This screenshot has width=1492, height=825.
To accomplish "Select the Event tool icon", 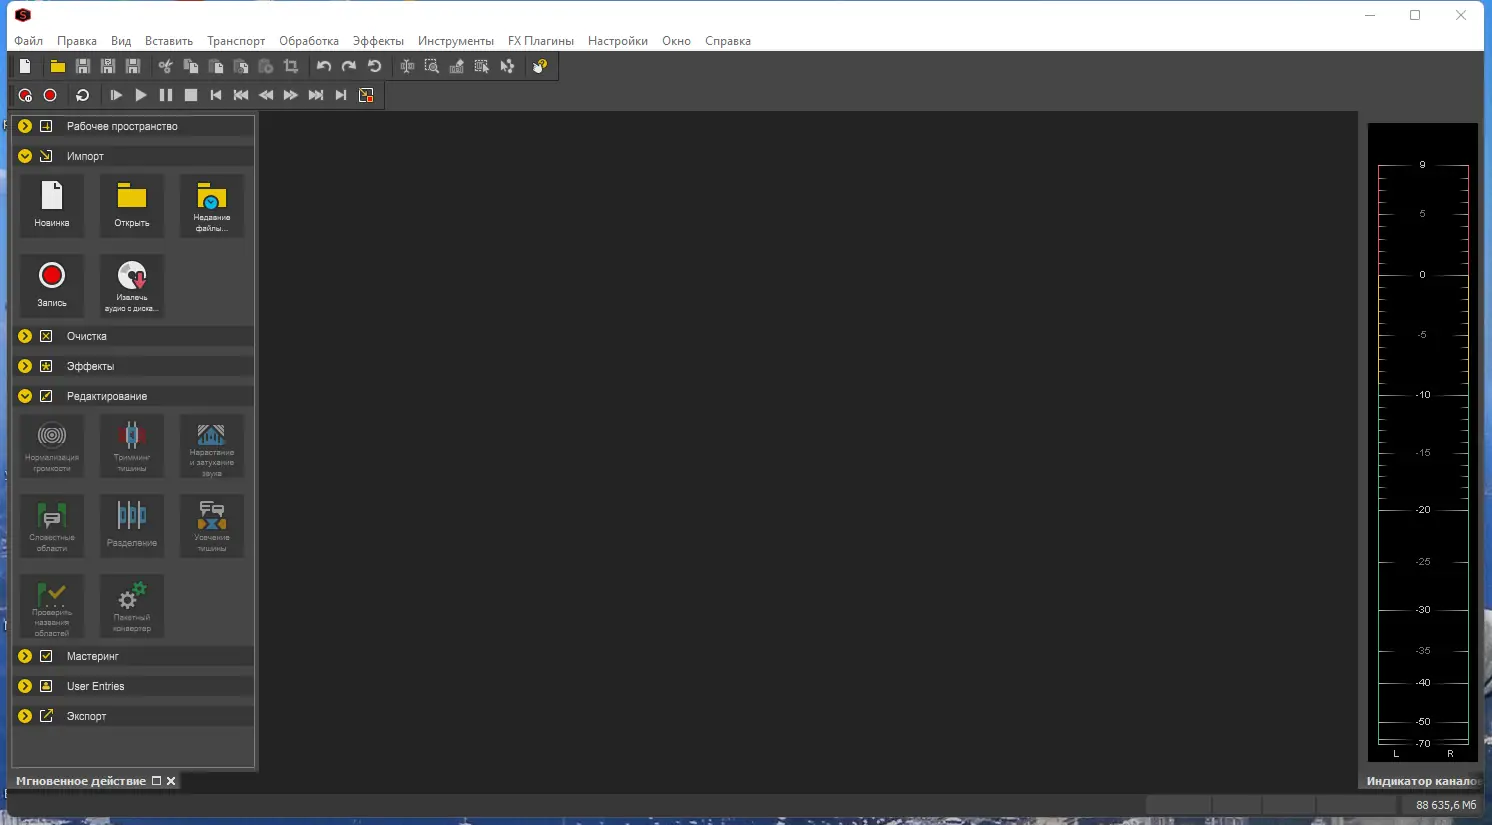I will [482, 66].
